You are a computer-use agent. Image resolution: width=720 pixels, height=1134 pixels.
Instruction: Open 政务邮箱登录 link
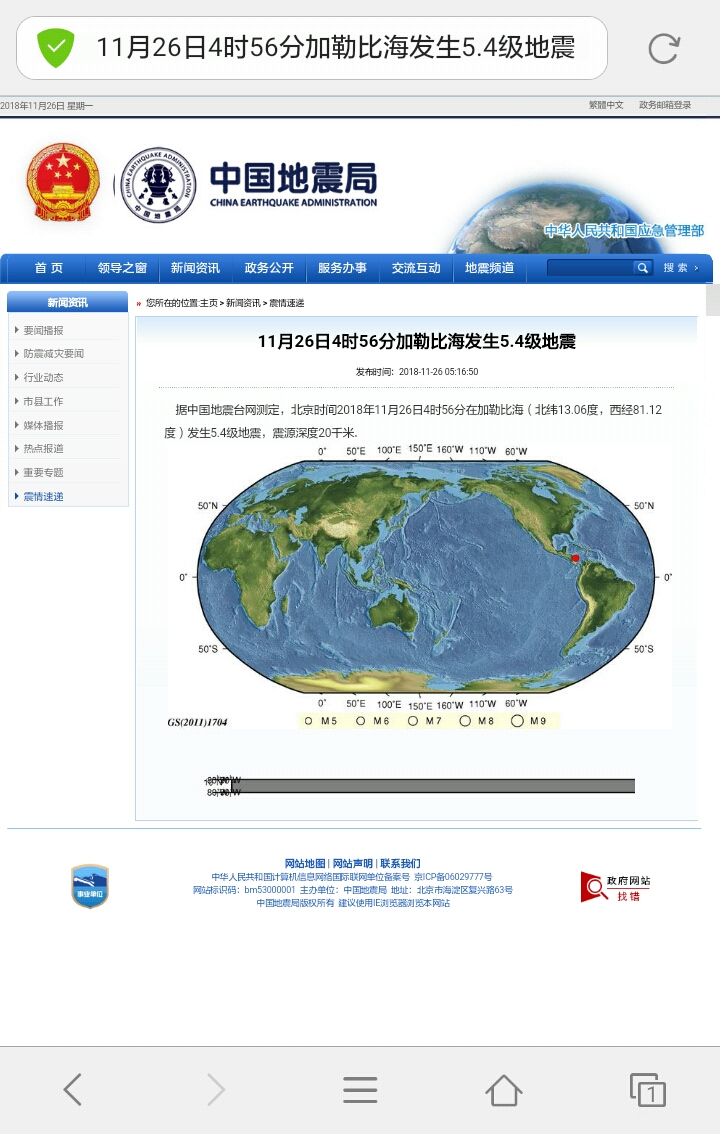665,105
